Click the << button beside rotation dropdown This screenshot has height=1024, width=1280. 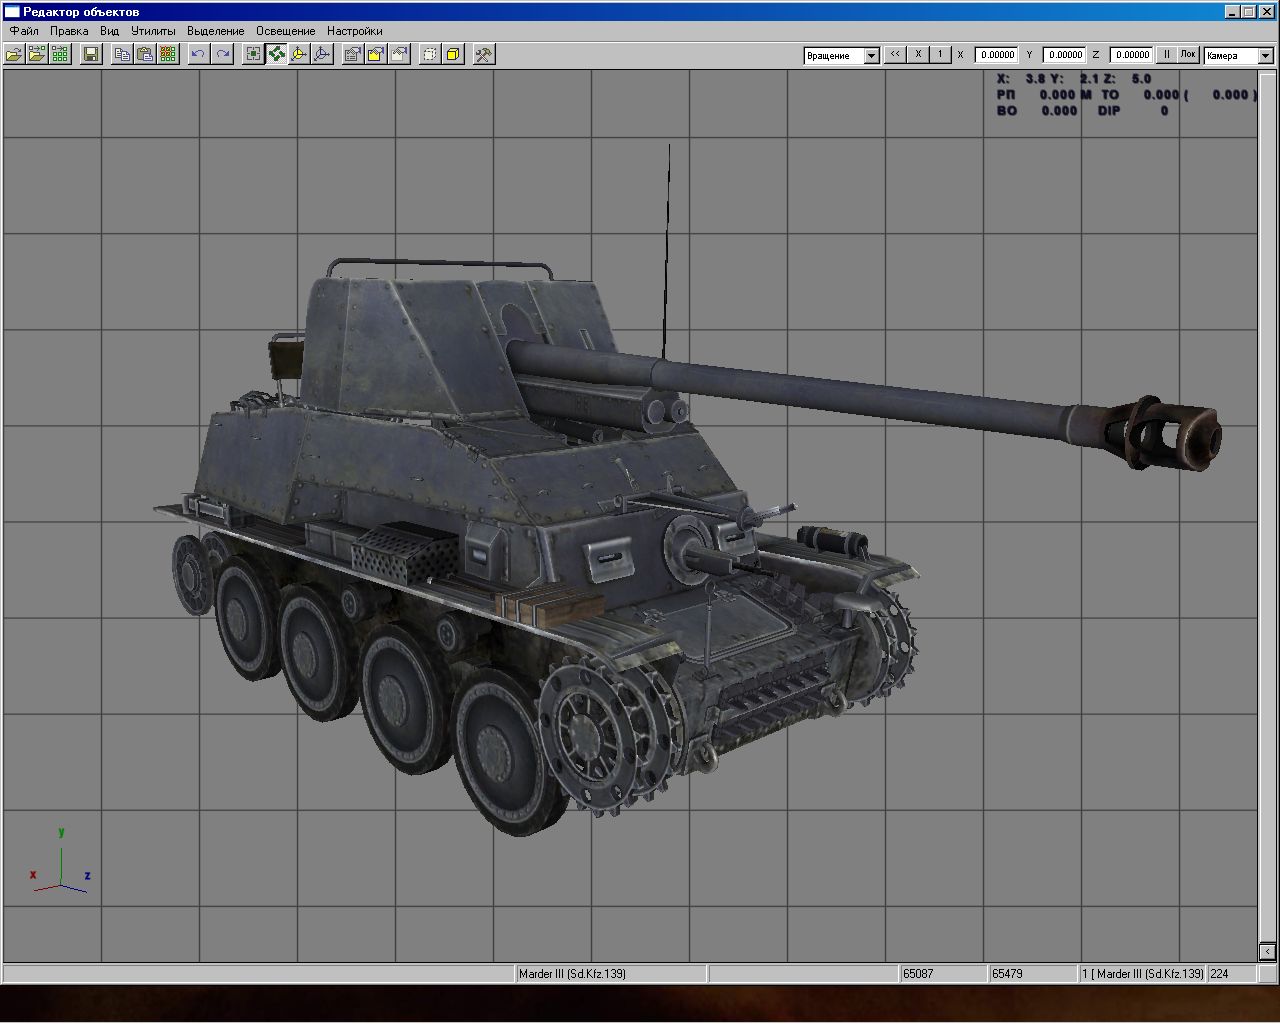[895, 55]
